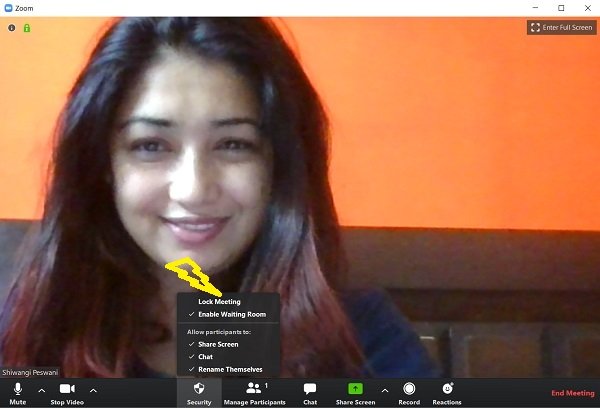Maximize the Zoom window

(x=561, y=8)
